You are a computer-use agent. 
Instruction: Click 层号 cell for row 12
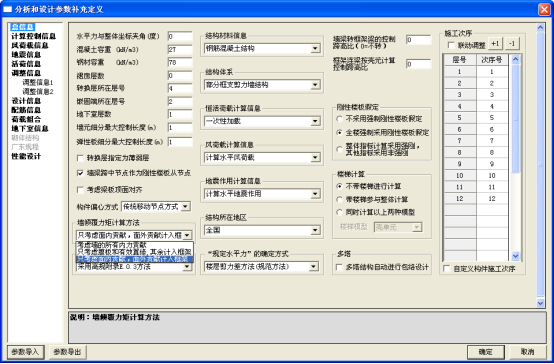(460, 199)
